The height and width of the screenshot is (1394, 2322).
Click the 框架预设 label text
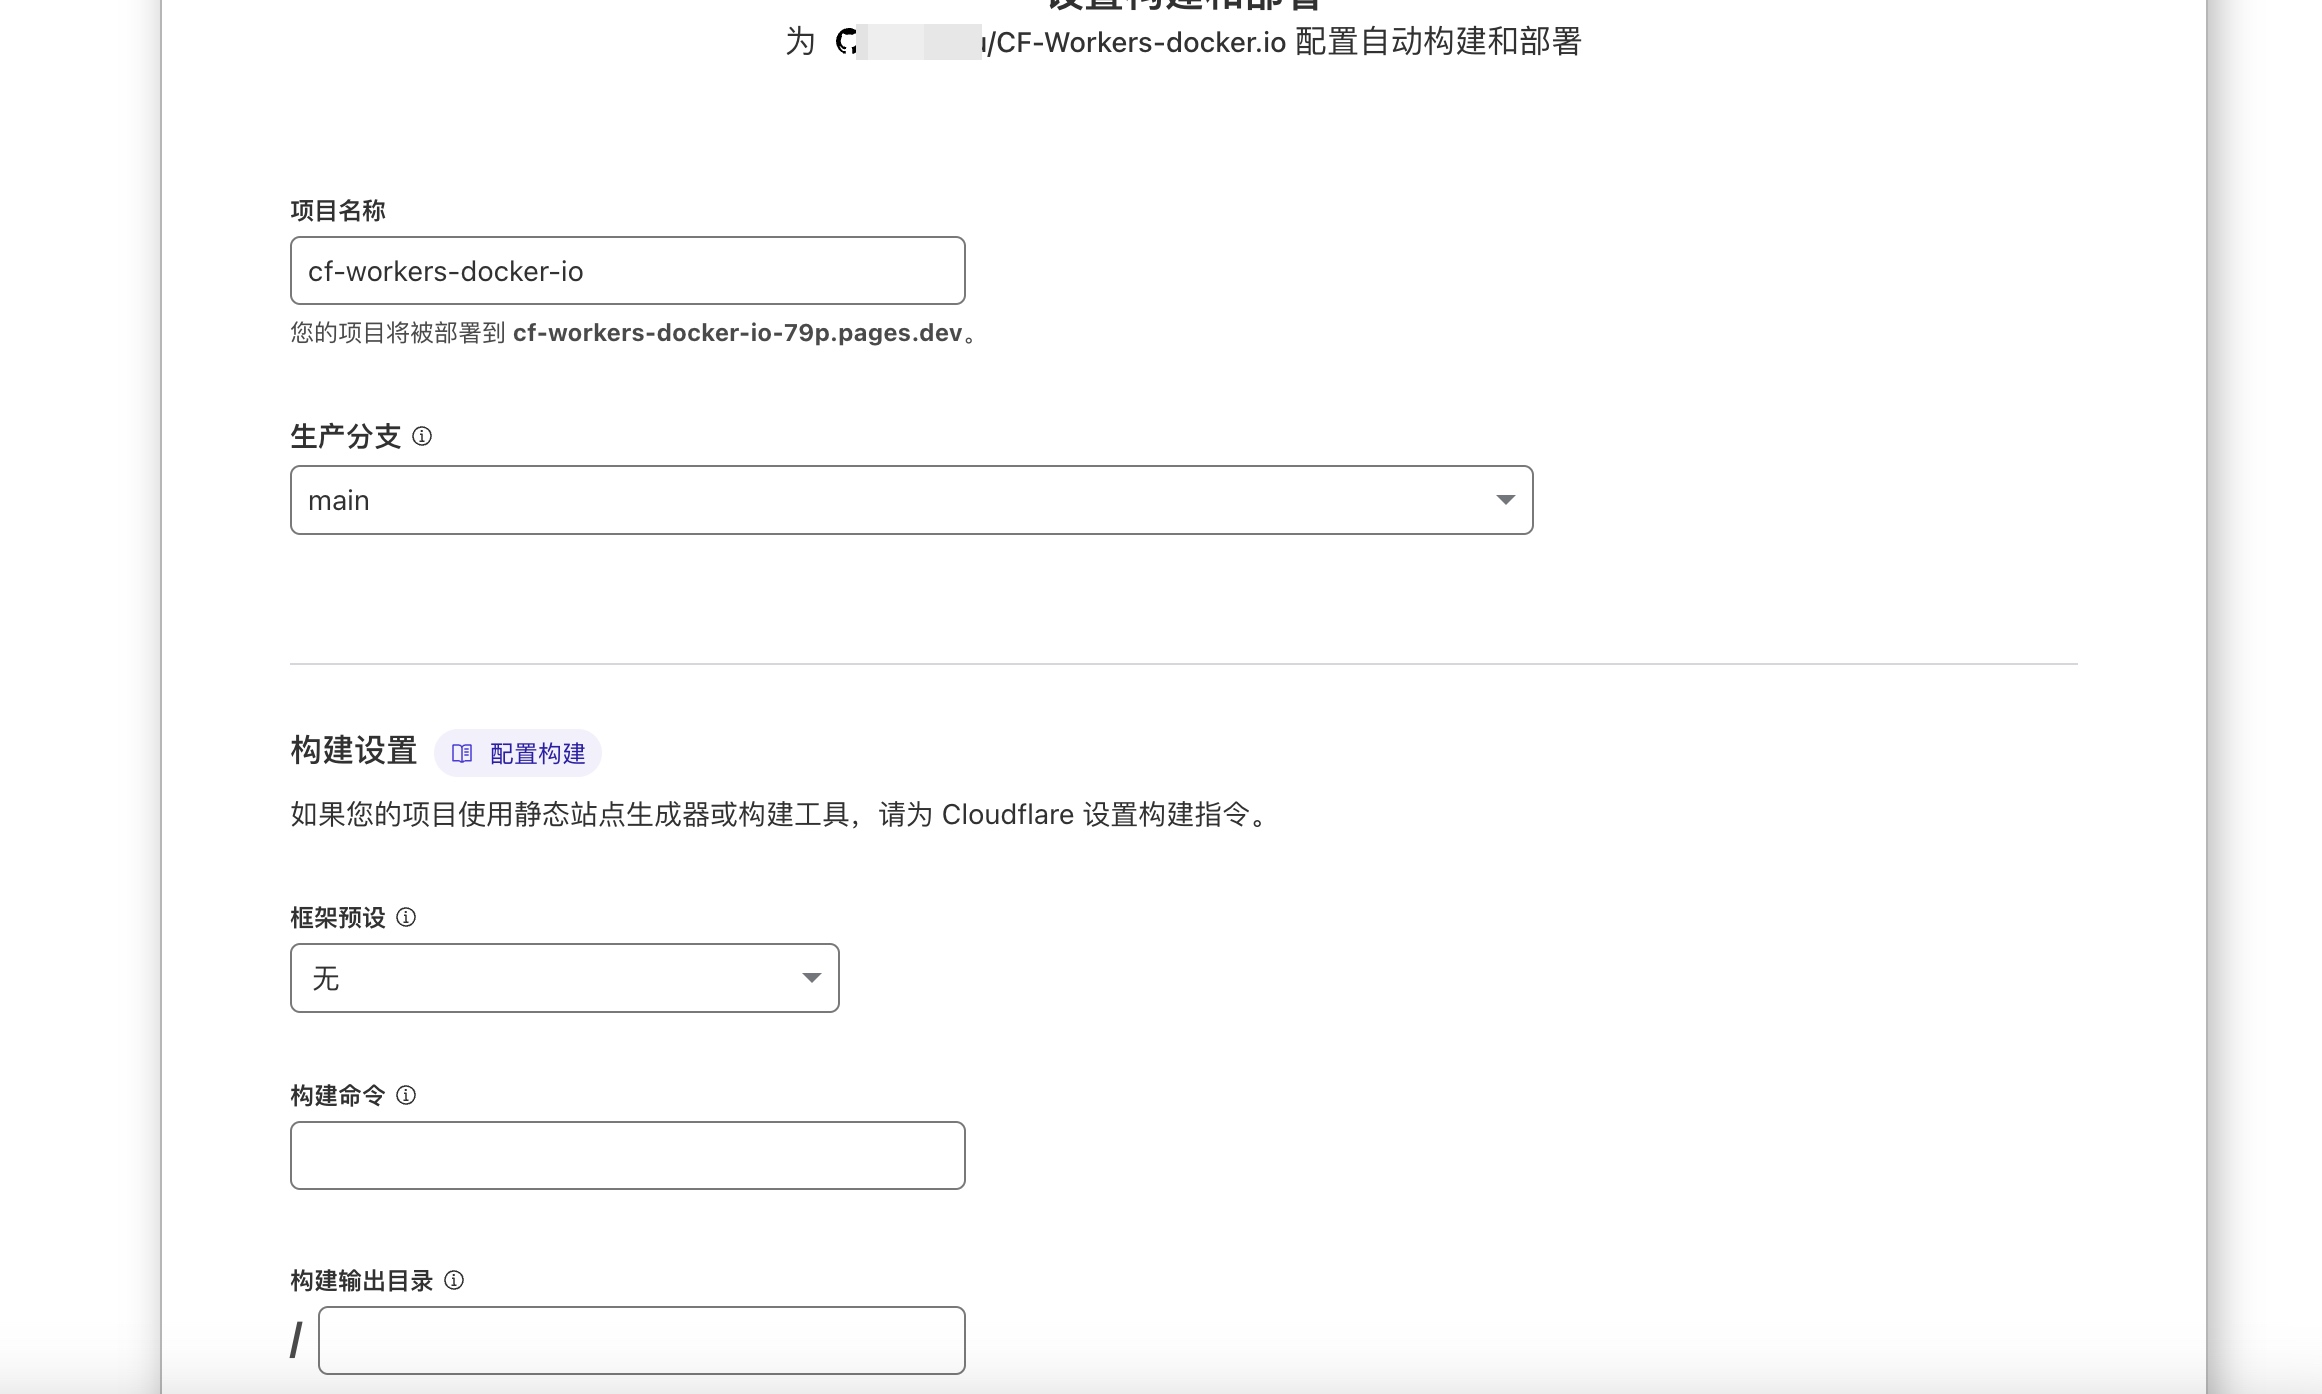click(x=337, y=918)
